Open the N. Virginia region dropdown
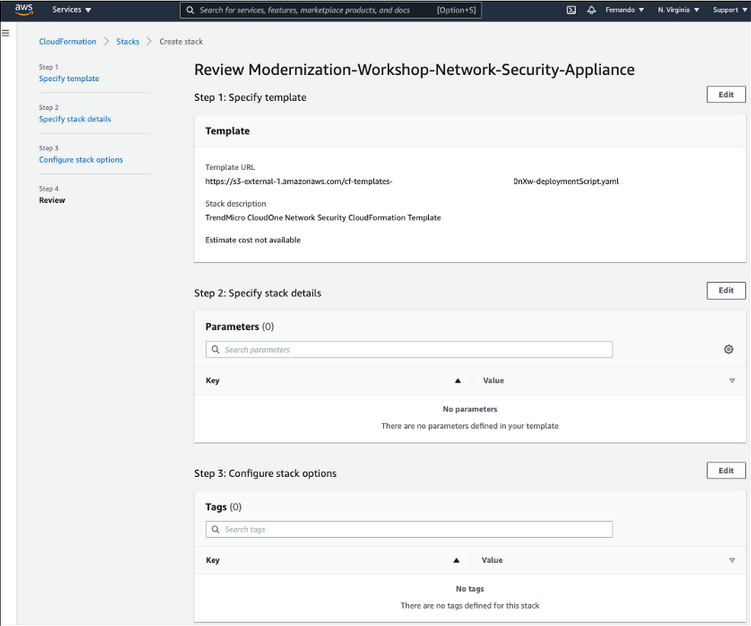This screenshot has width=751, height=626. click(678, 10)
